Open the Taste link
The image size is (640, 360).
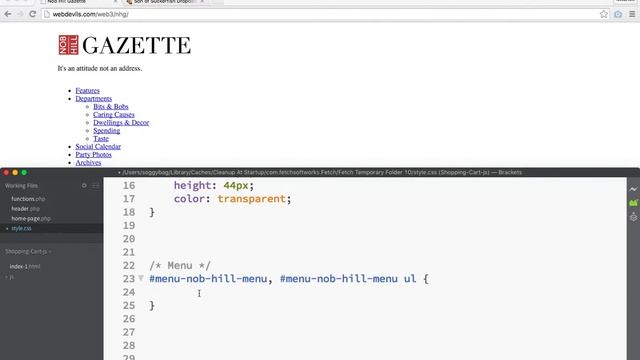[101, 139]
